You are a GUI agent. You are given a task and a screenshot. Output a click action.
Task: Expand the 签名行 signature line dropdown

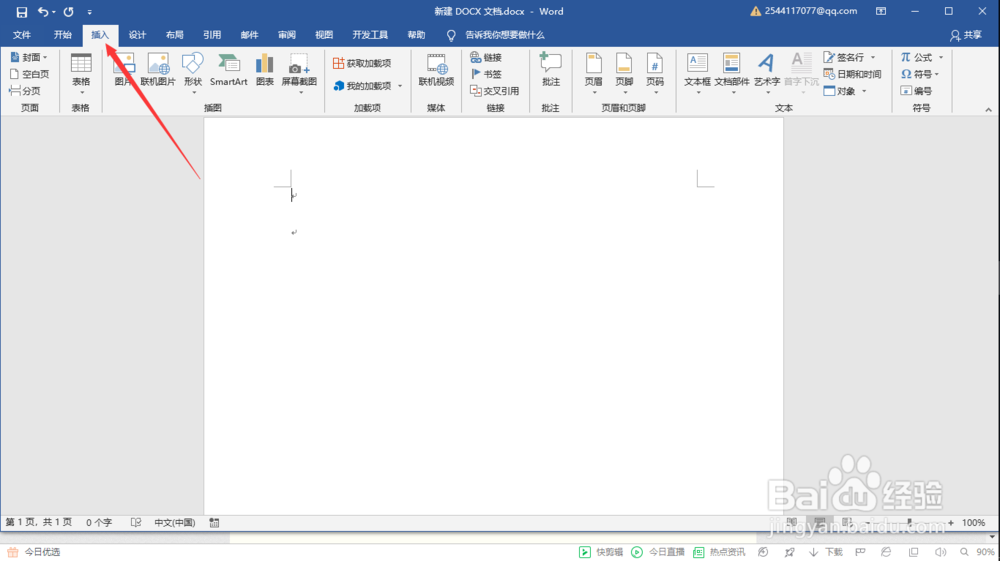tap(873, 57)
